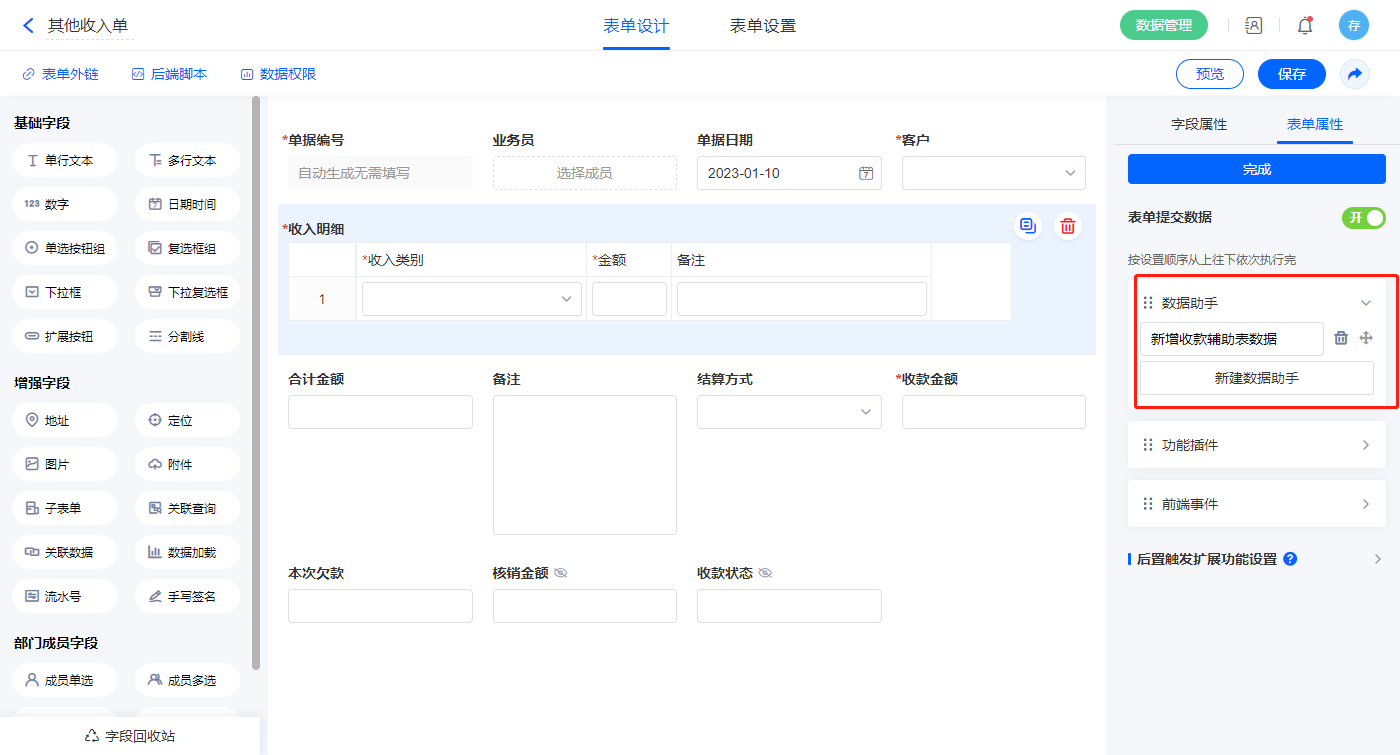
Task: Toggle visibility eye icon on 收款状态
Action: pos(765,573)
